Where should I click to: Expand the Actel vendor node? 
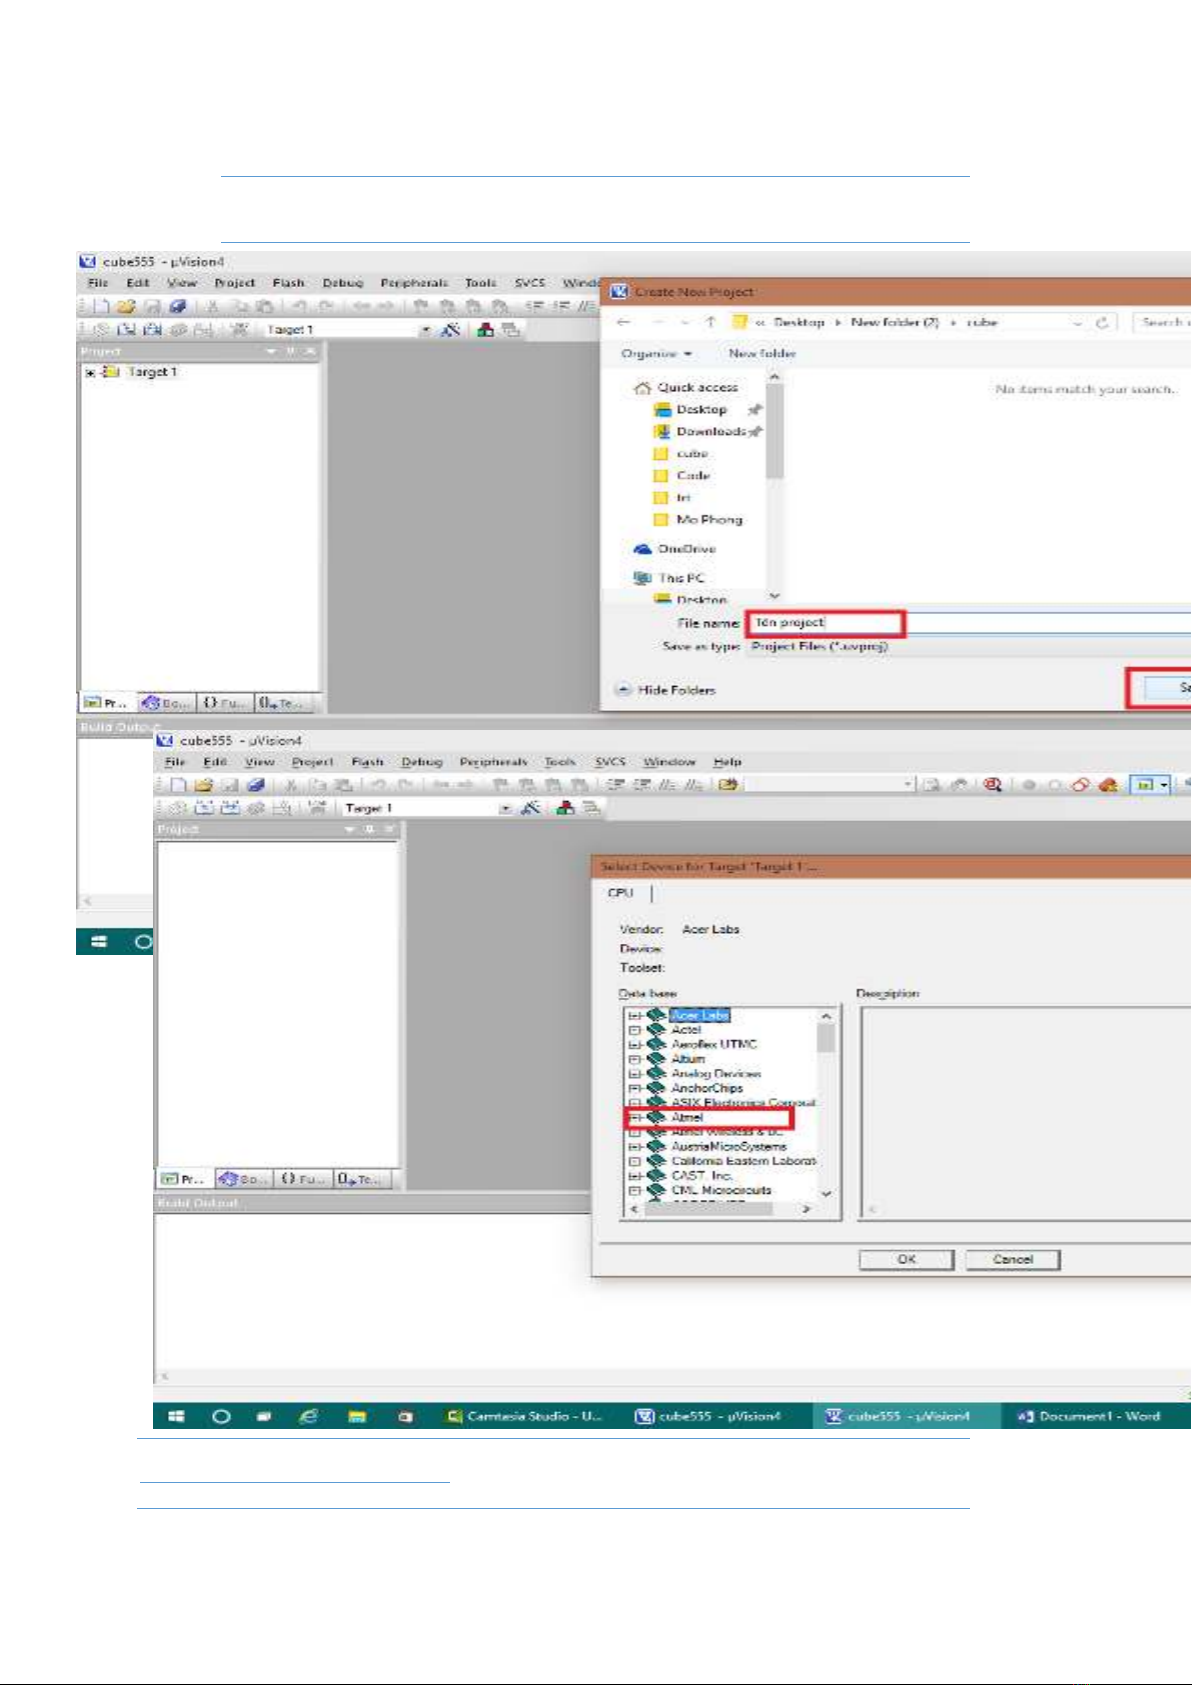click(x=634, y=1030)
